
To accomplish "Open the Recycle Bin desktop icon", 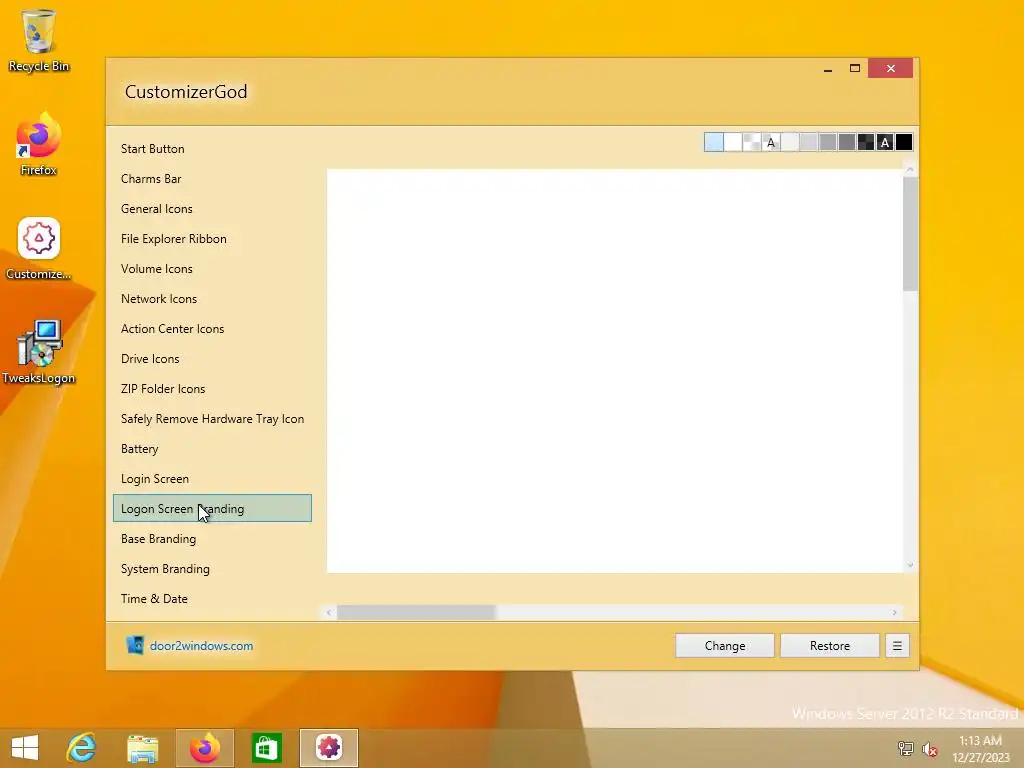I will click(39, 40).
